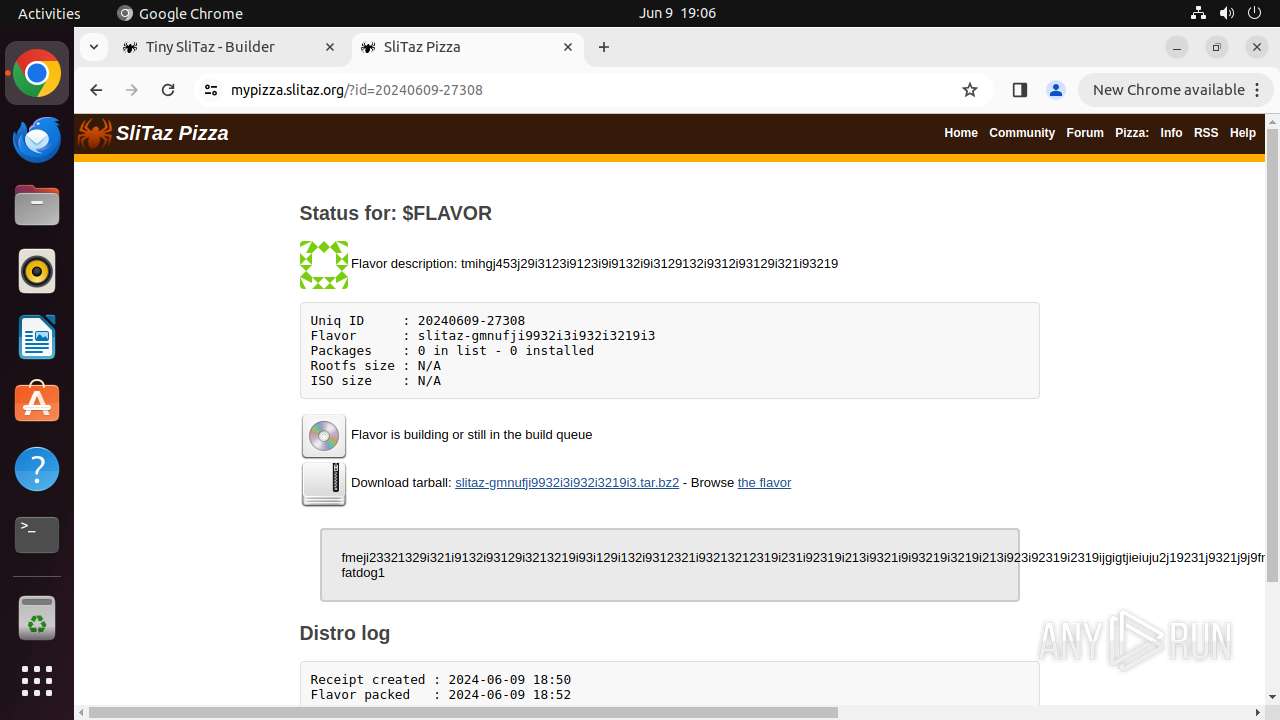The image size is (1280, 720).
Task: Click the 'Receipt created' log line
Action: [441, 680]
